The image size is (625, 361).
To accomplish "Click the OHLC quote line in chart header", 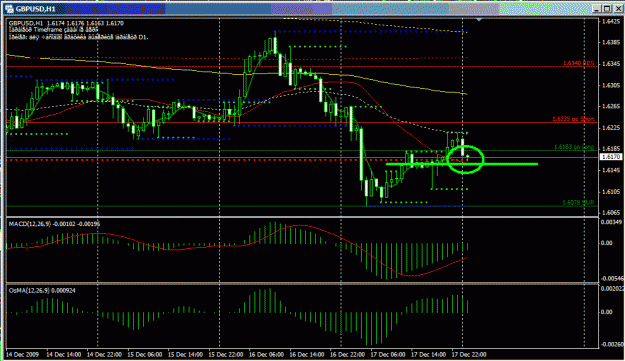I will [x=66, y=24].
